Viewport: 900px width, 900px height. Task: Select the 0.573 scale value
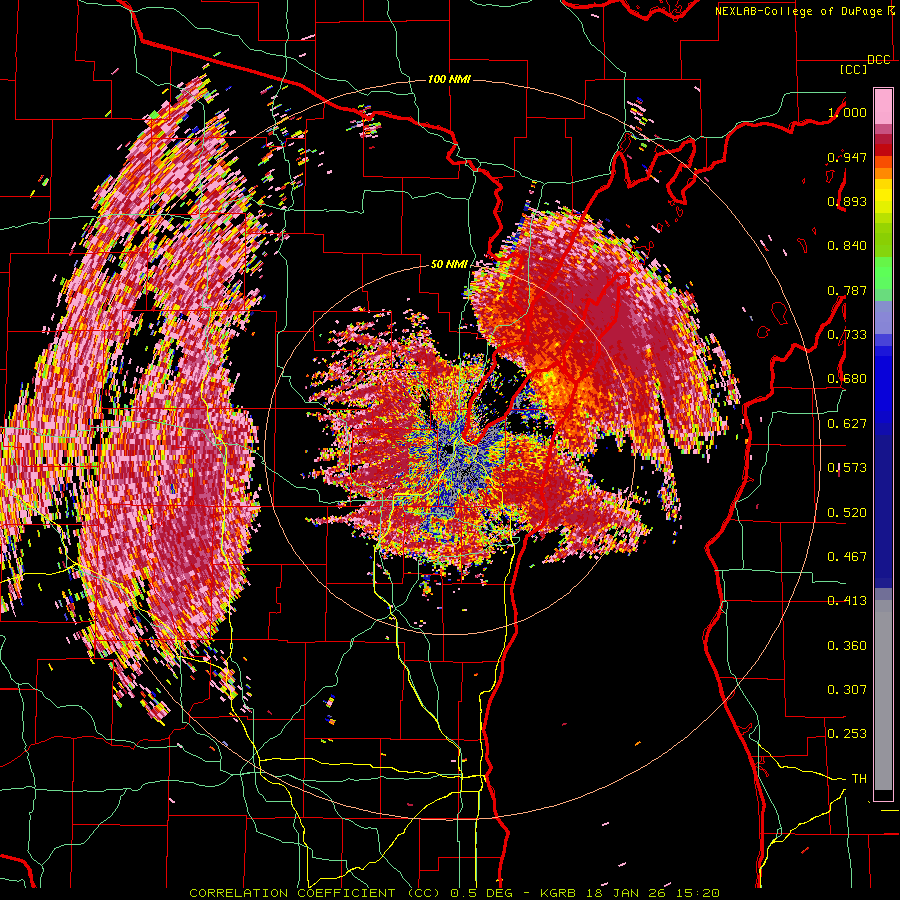[847, 468]
